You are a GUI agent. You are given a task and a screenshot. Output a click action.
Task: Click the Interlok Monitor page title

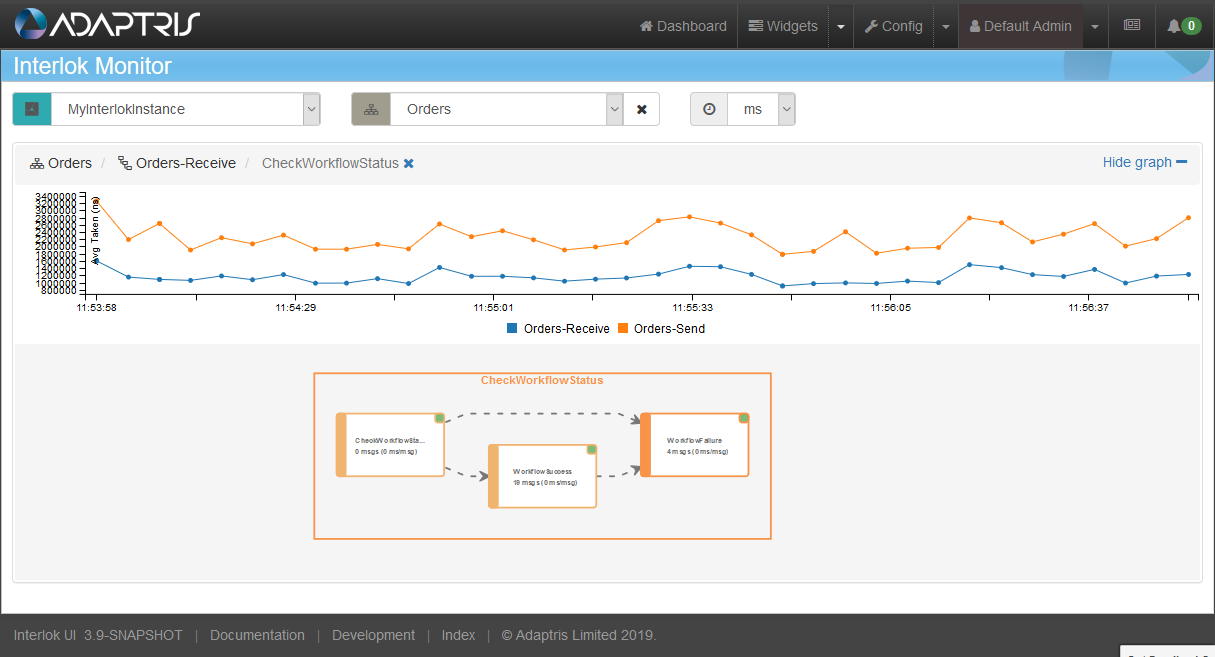(92, 66)
